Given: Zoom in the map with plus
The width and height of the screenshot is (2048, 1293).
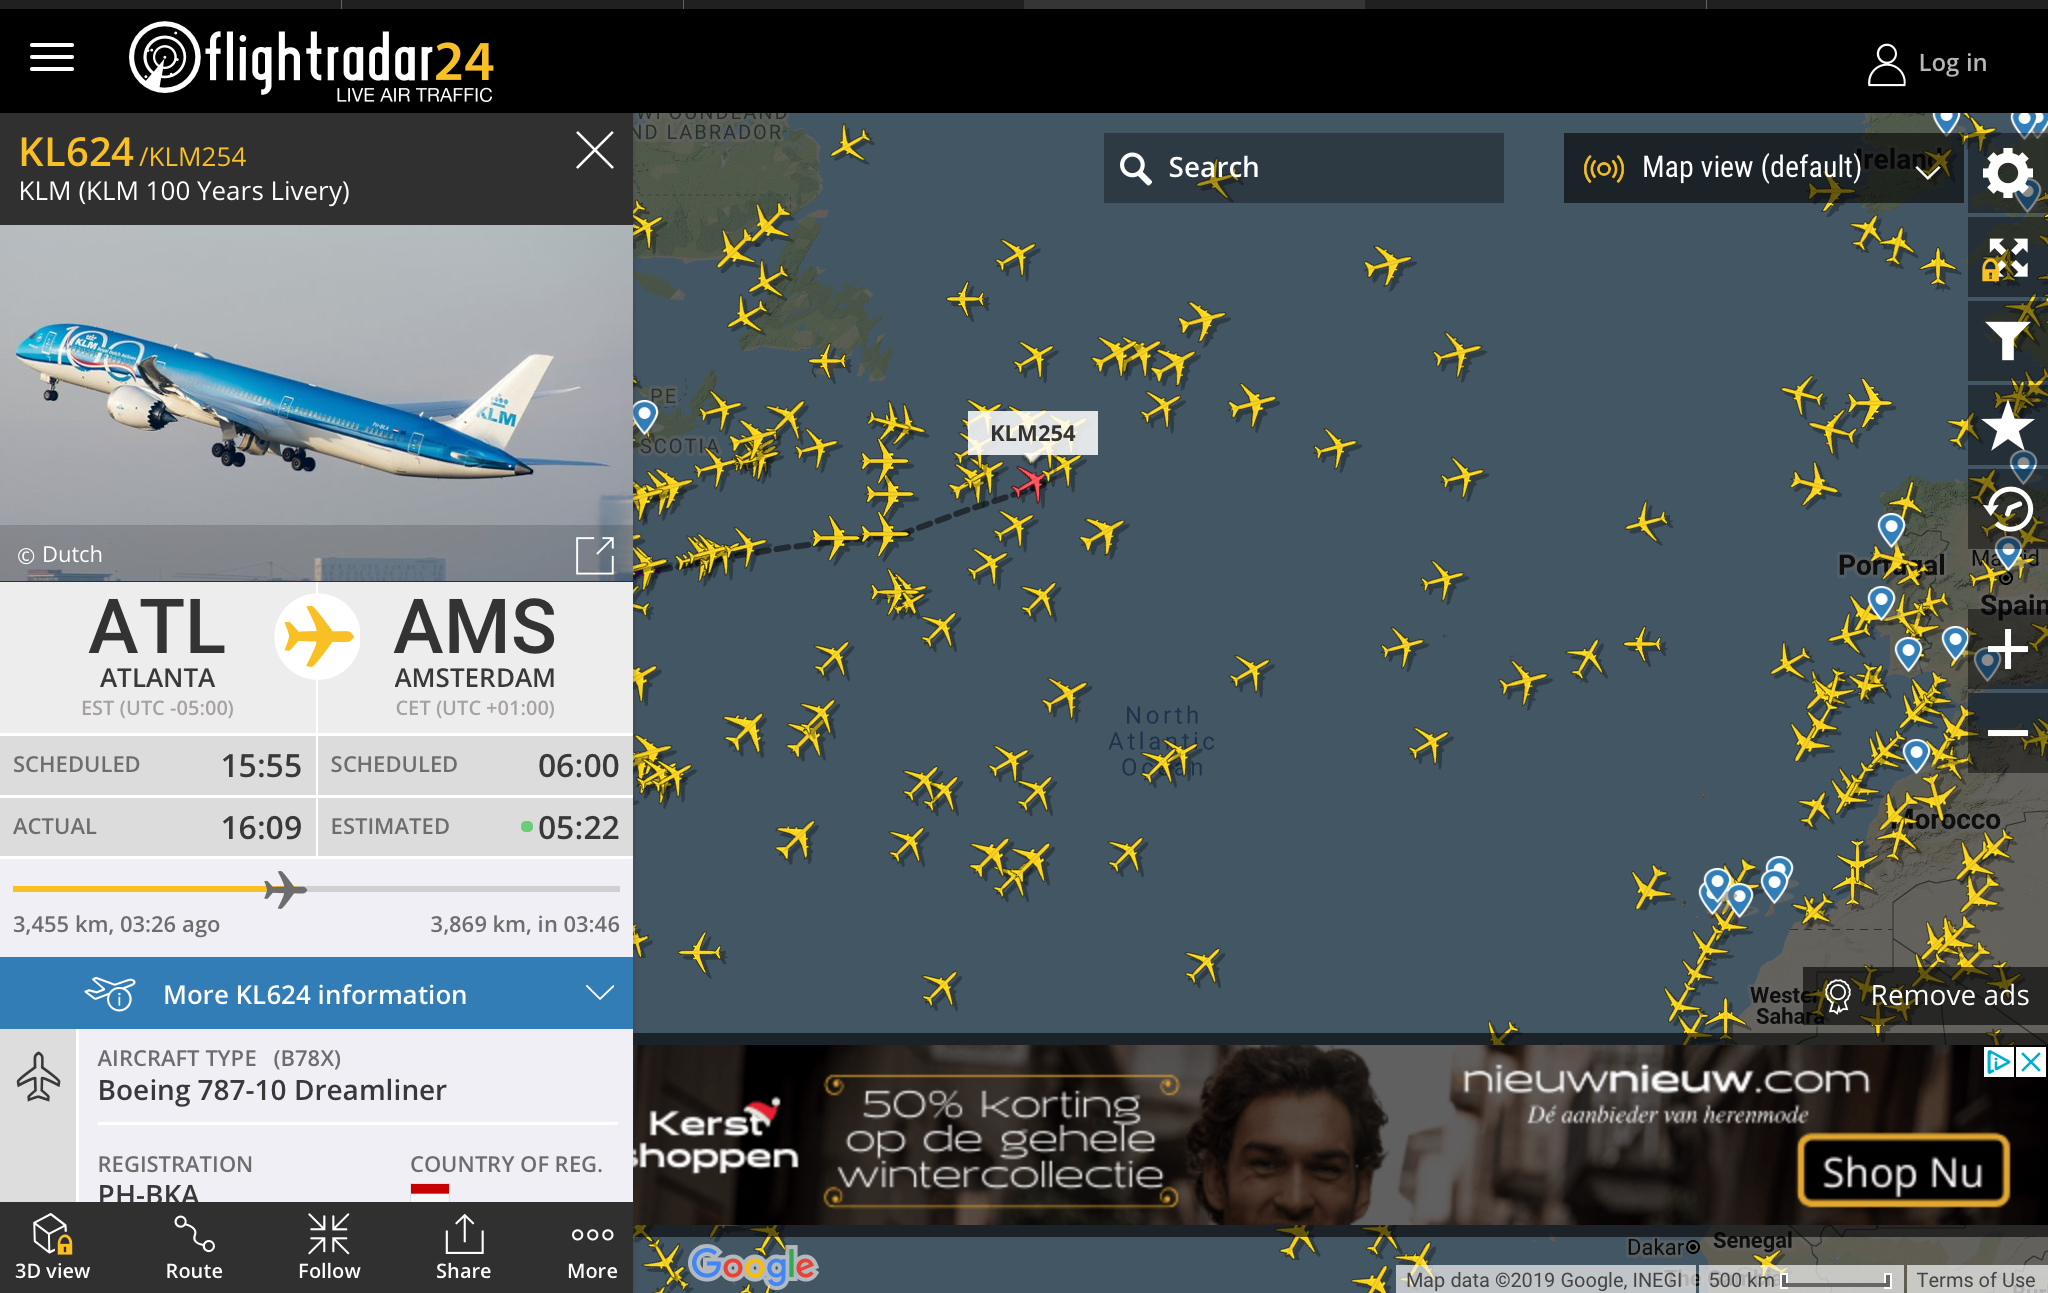Looking at the screenshot, I should click(2007, 650).
